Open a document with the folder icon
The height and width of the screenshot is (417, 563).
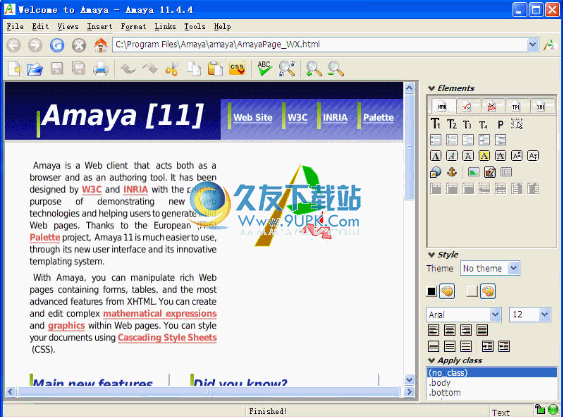35,69
